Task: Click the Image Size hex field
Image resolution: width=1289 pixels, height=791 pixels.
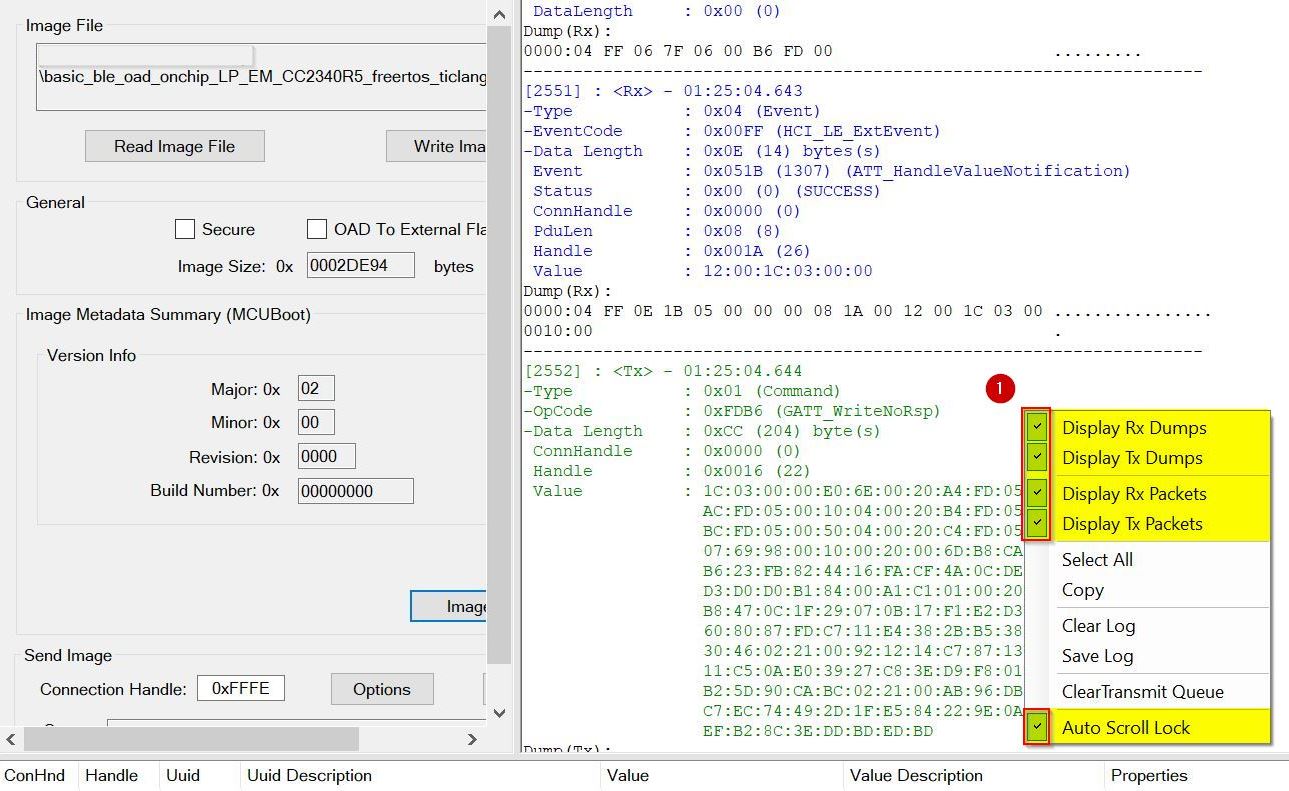Action: pos(360,266)
